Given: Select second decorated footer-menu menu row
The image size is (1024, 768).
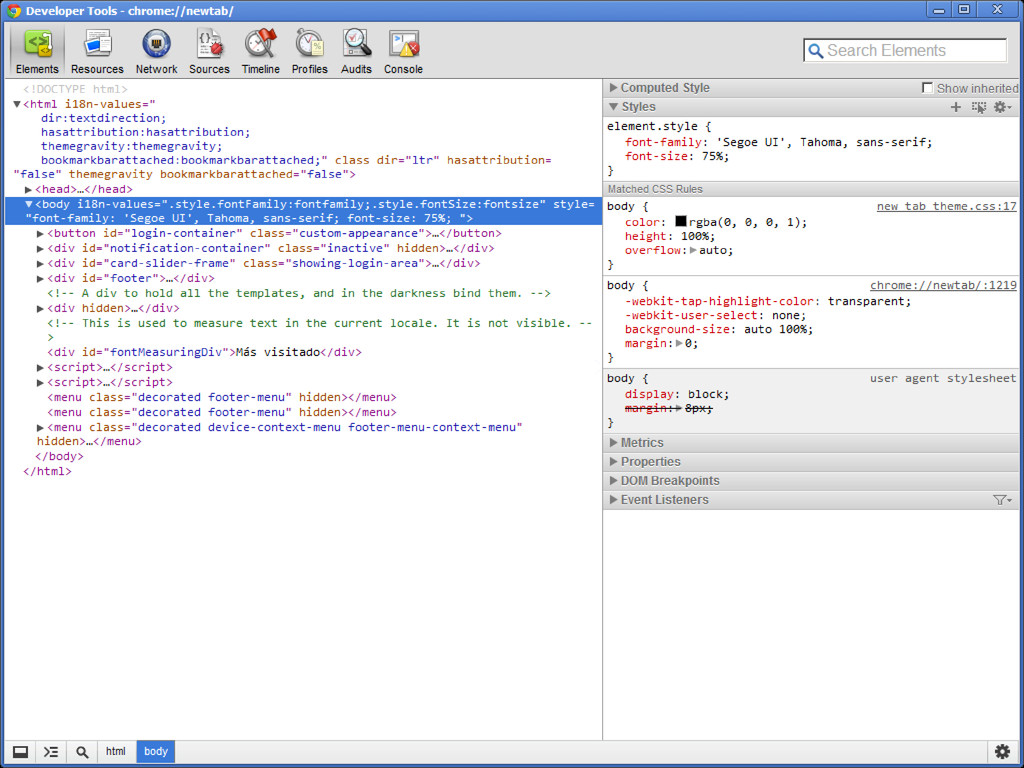Looking at the screenshot, I should 222,412.
